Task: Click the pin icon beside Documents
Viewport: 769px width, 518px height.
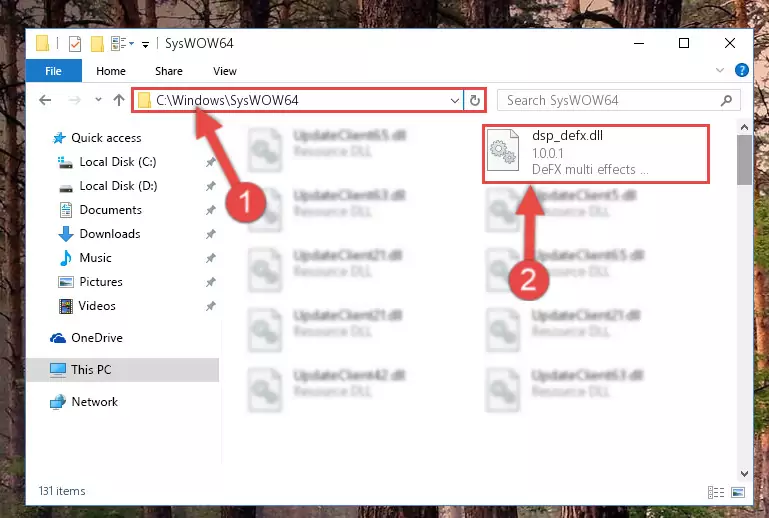Action: point(210,210)
